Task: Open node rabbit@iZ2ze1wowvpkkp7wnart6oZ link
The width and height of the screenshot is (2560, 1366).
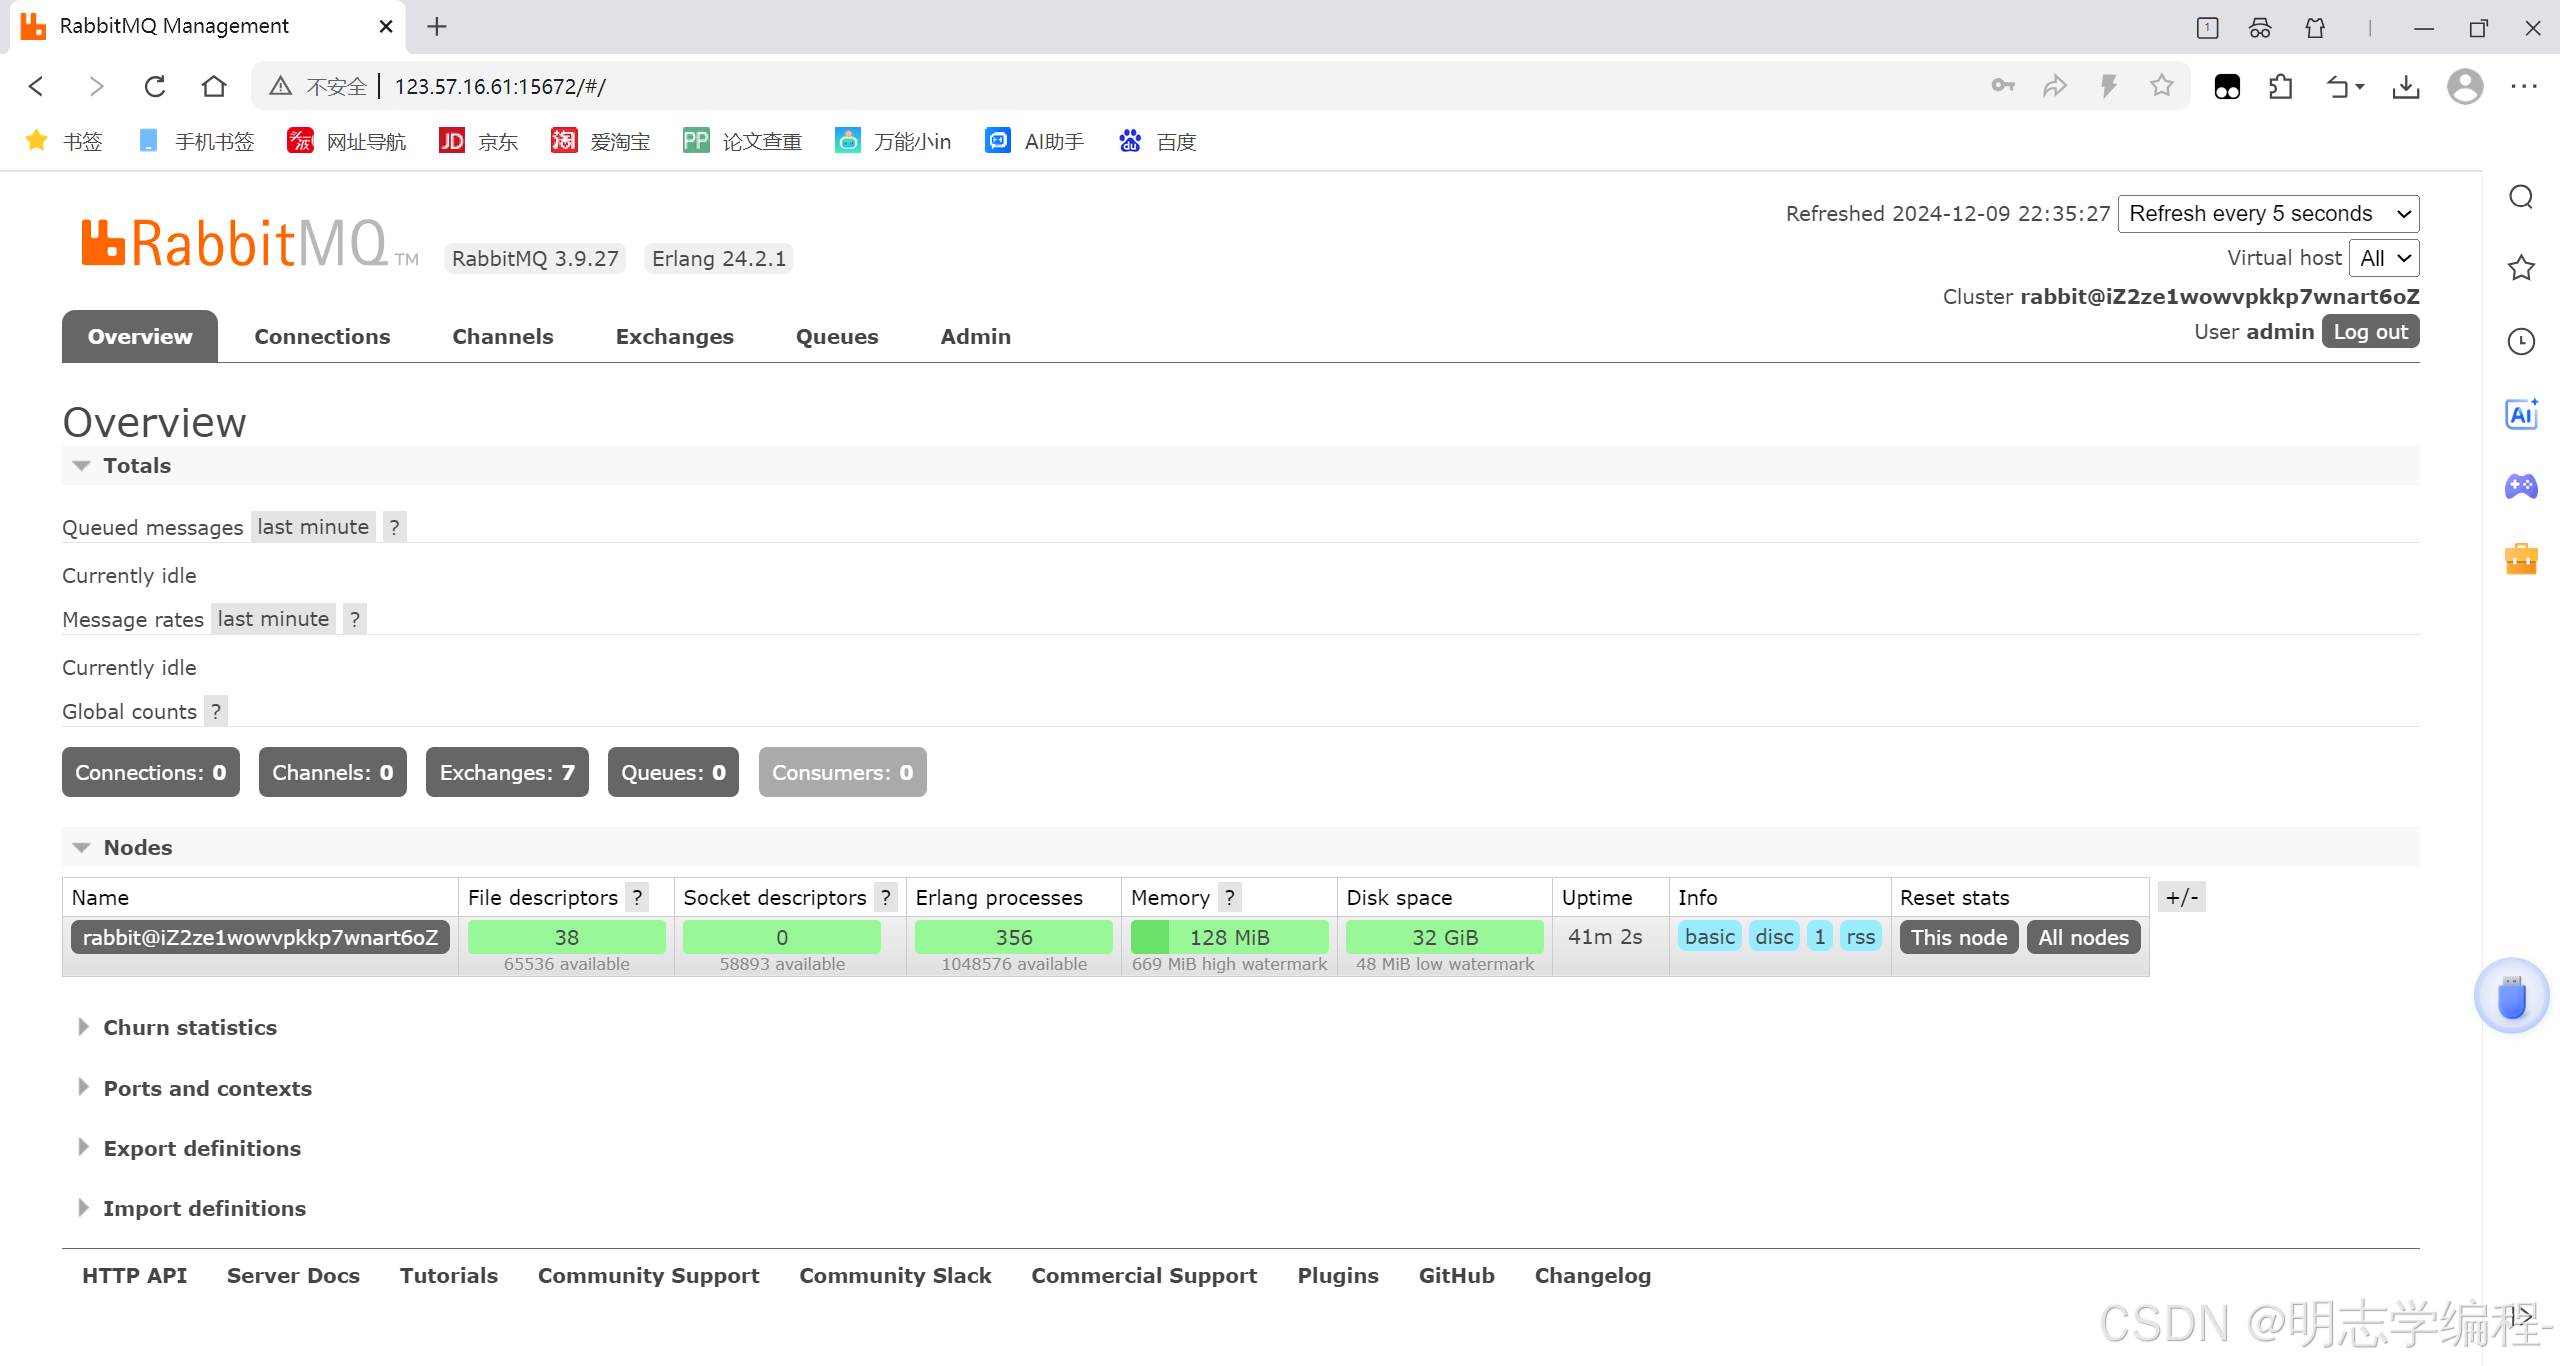Action: point(260,937)
